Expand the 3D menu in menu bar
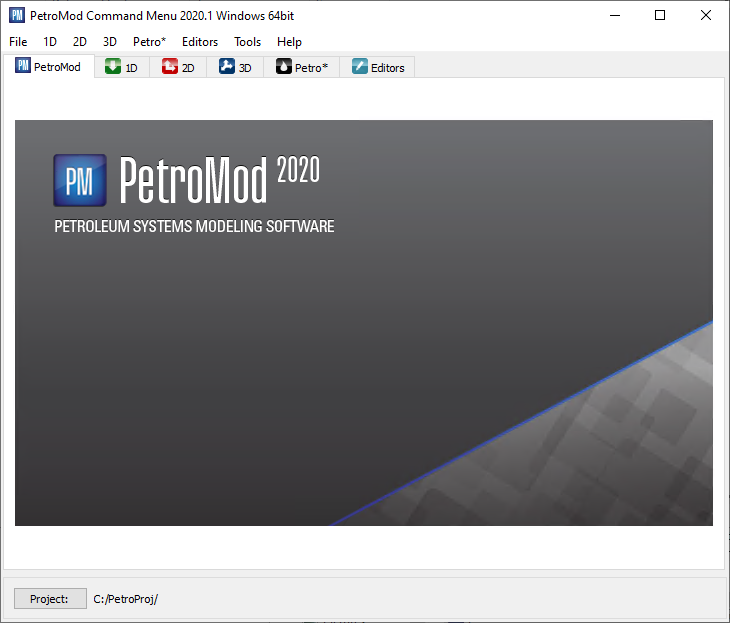 pos(110,42)
